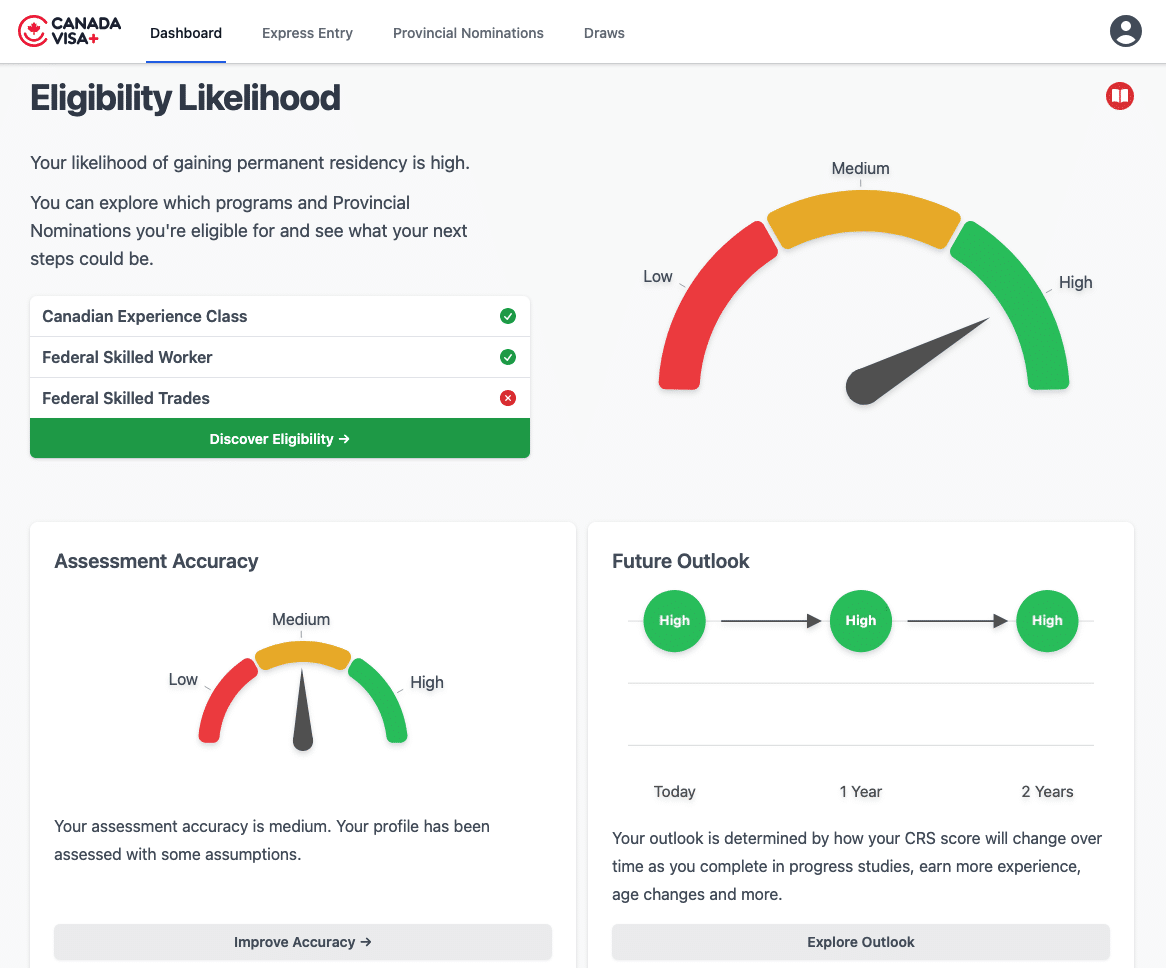Click the Explore Outlook button
Screen dimensions: 1166x968
(x=861, y=942)
